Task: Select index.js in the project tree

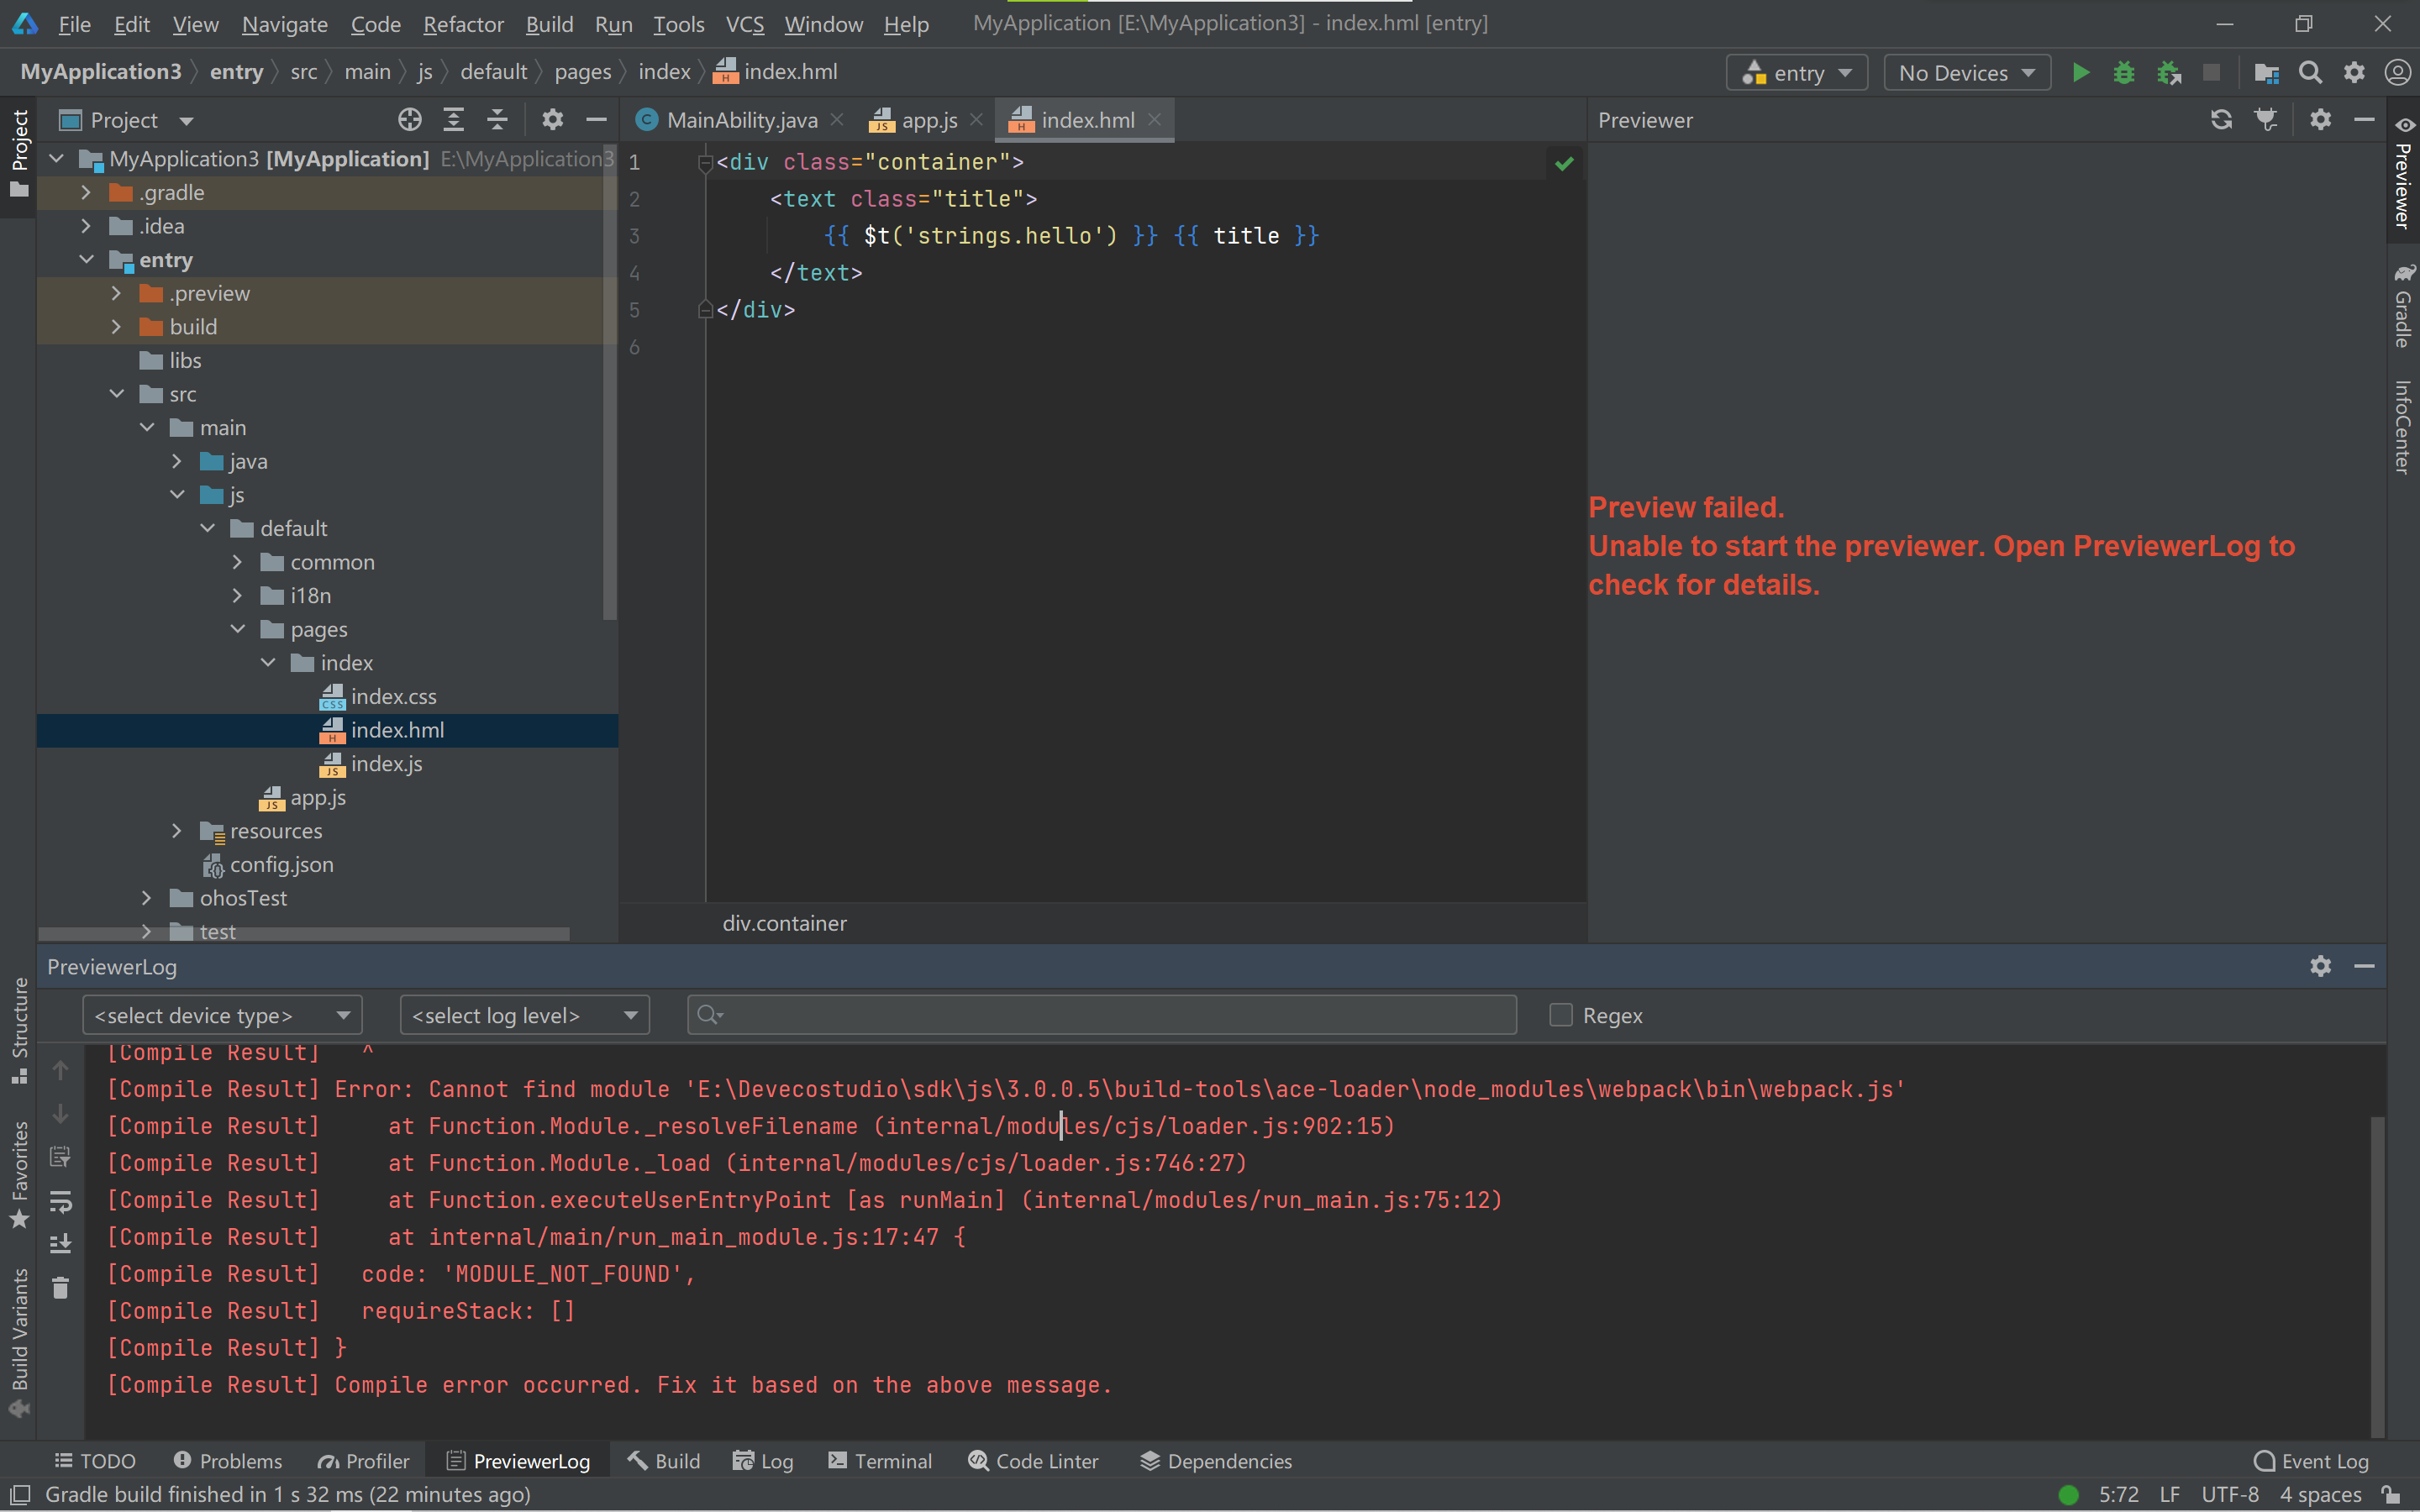Action: [386, 764]
